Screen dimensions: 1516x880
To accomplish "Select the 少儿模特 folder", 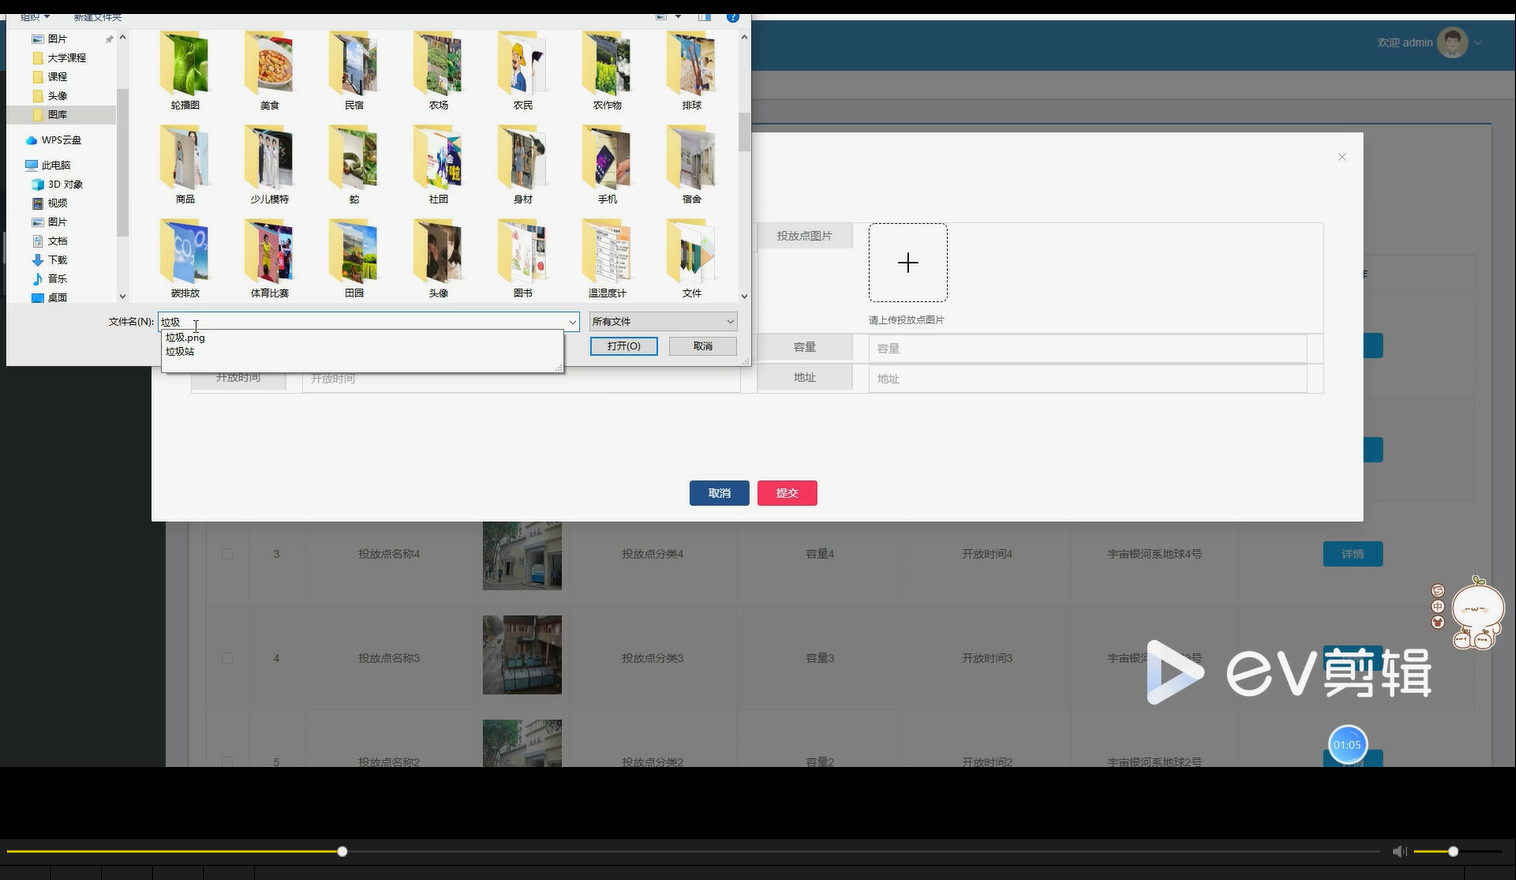I will 269,164.
